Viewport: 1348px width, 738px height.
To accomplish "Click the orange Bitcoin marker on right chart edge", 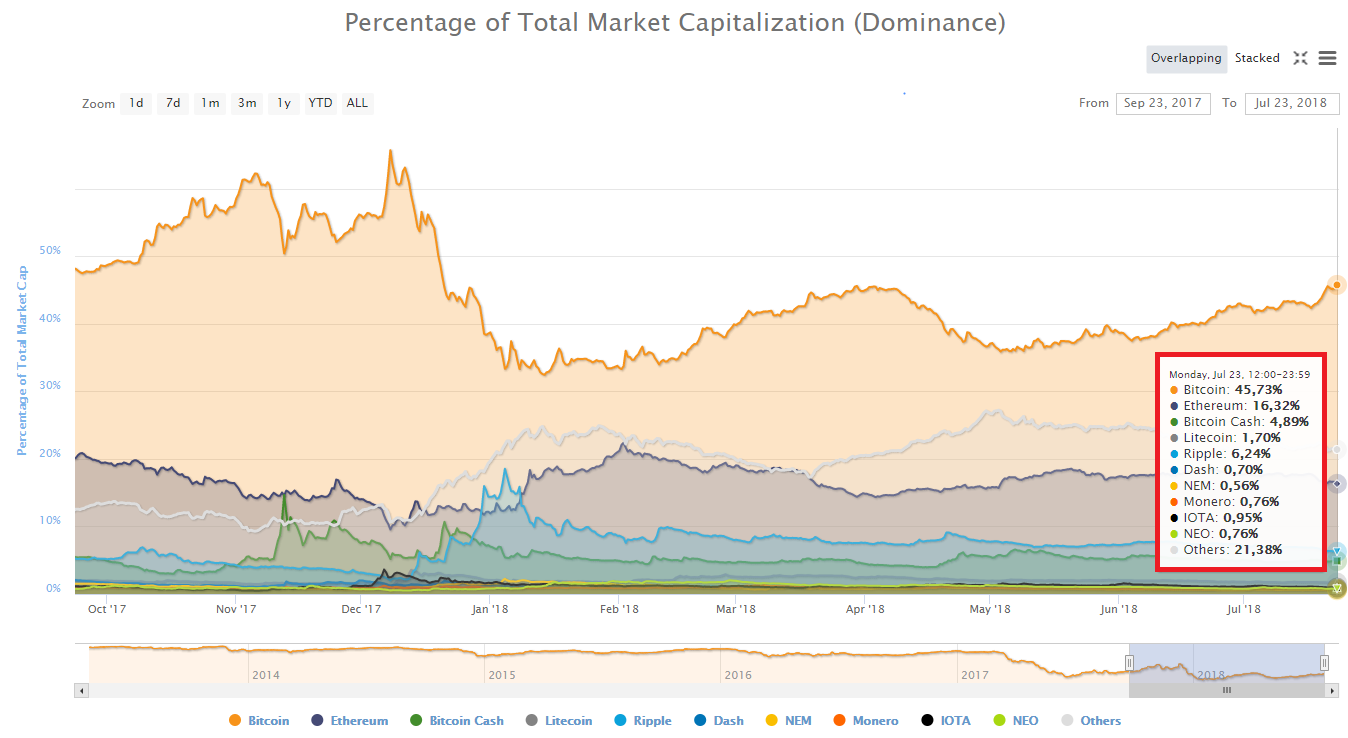I will click(x=1335, y=285).
